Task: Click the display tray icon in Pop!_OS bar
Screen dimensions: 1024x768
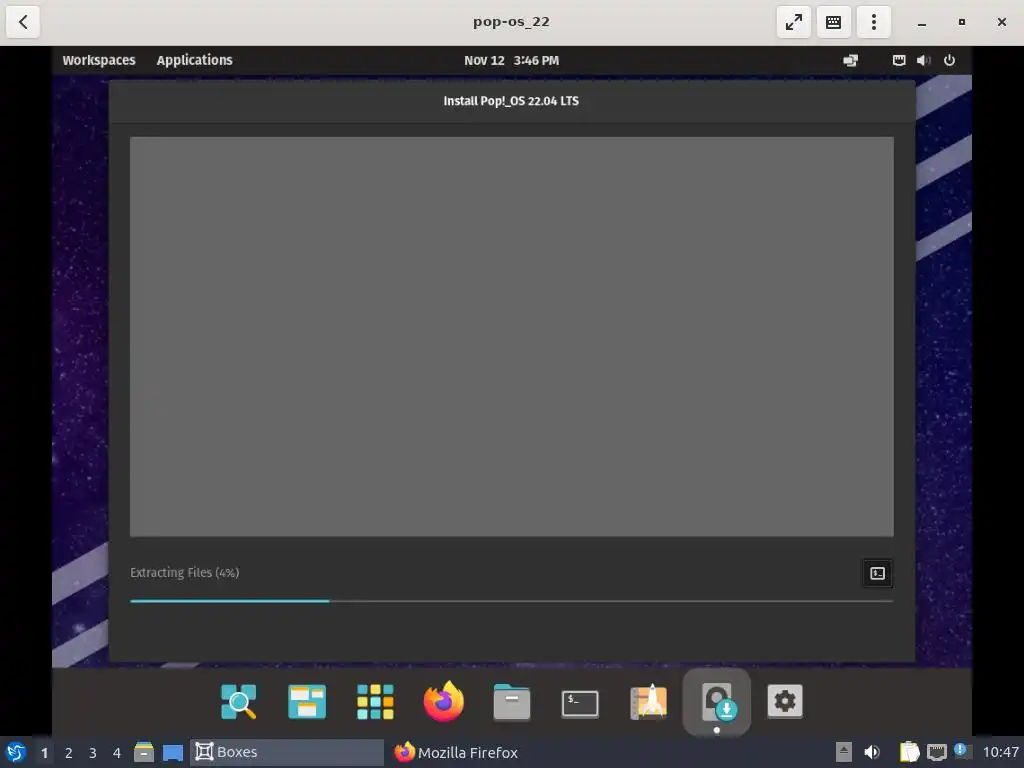Action: (850, 60)
